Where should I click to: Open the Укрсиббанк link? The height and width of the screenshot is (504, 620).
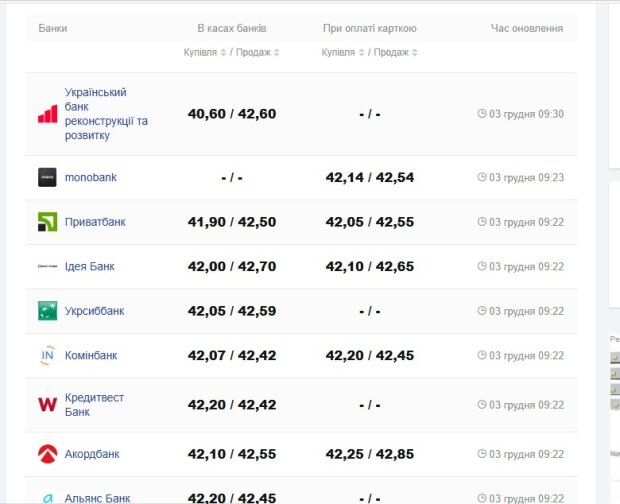click(94, 311)
